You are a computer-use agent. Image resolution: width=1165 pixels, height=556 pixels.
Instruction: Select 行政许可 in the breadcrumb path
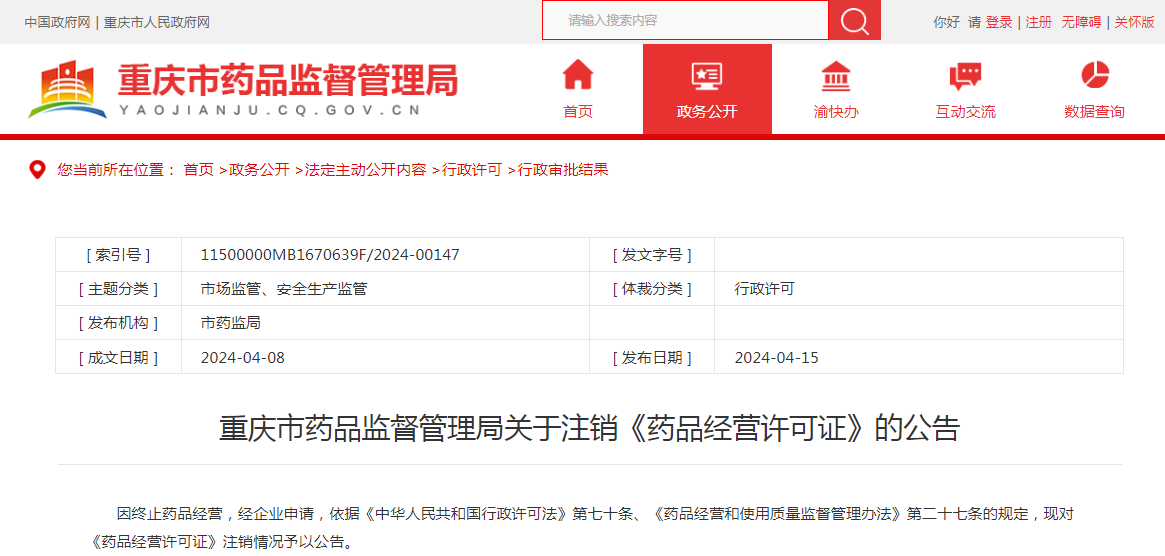point(472,170)
